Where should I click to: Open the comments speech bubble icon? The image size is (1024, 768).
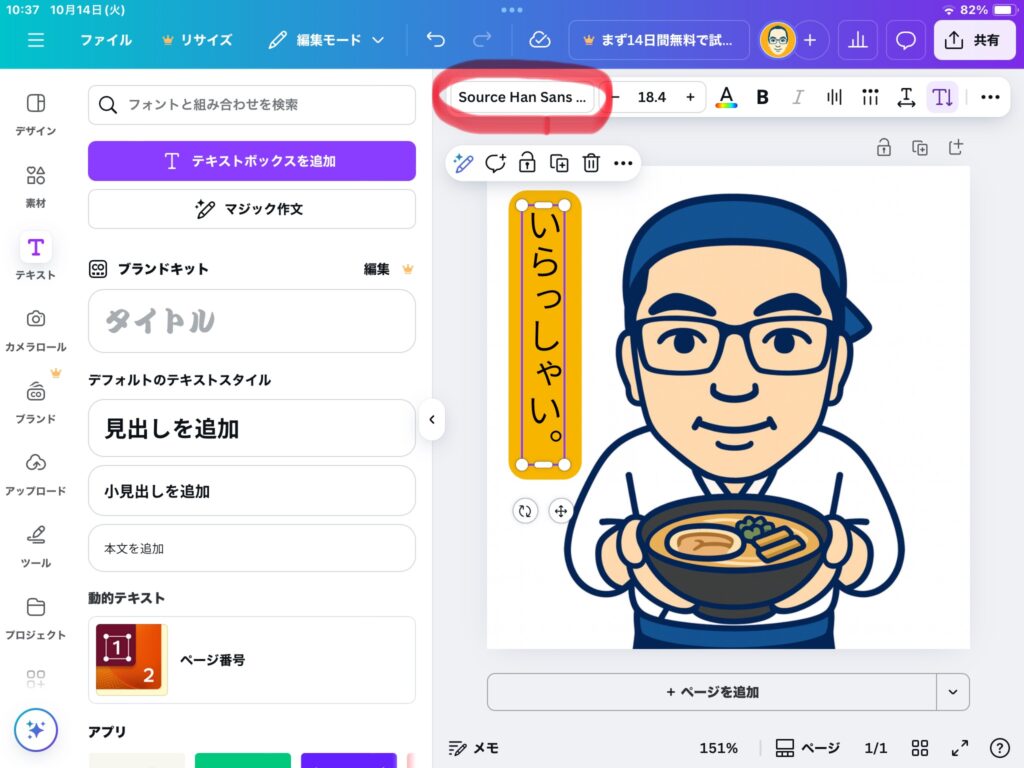click(x=906, y=40)
